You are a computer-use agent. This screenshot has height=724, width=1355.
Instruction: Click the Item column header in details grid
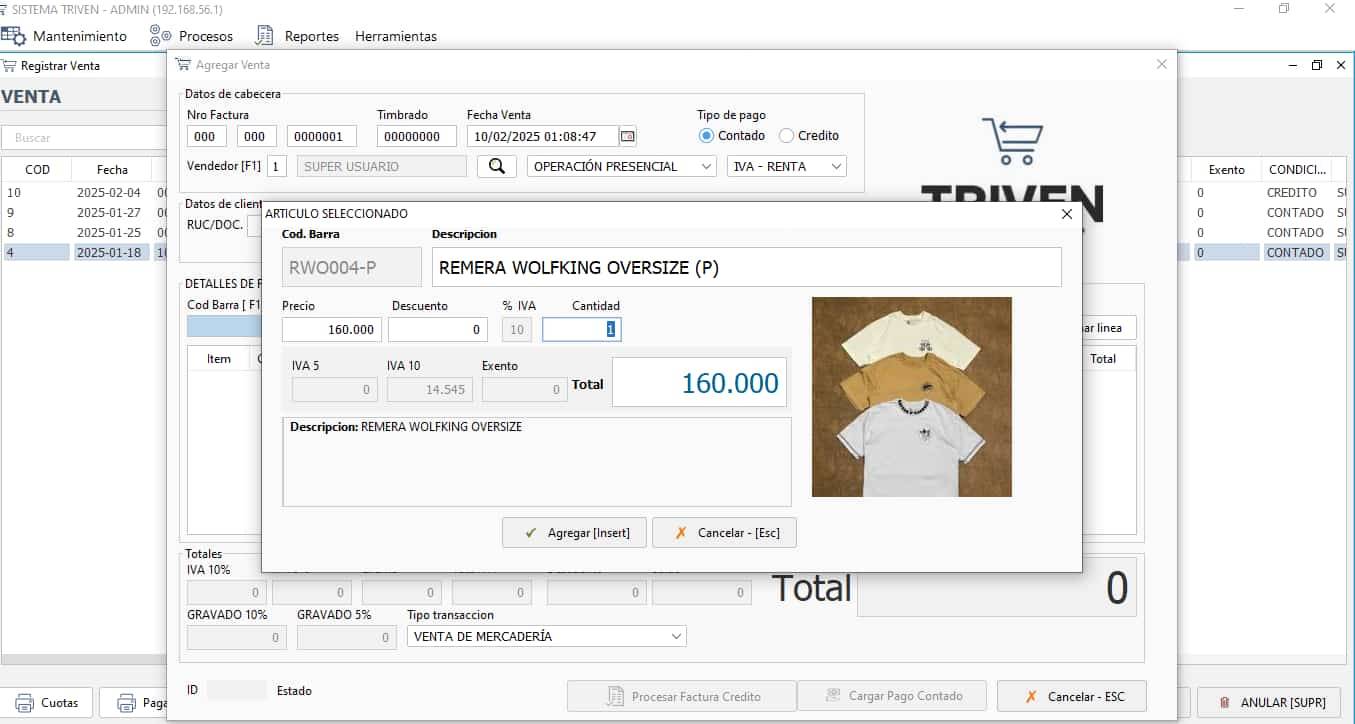coord(219,358)
